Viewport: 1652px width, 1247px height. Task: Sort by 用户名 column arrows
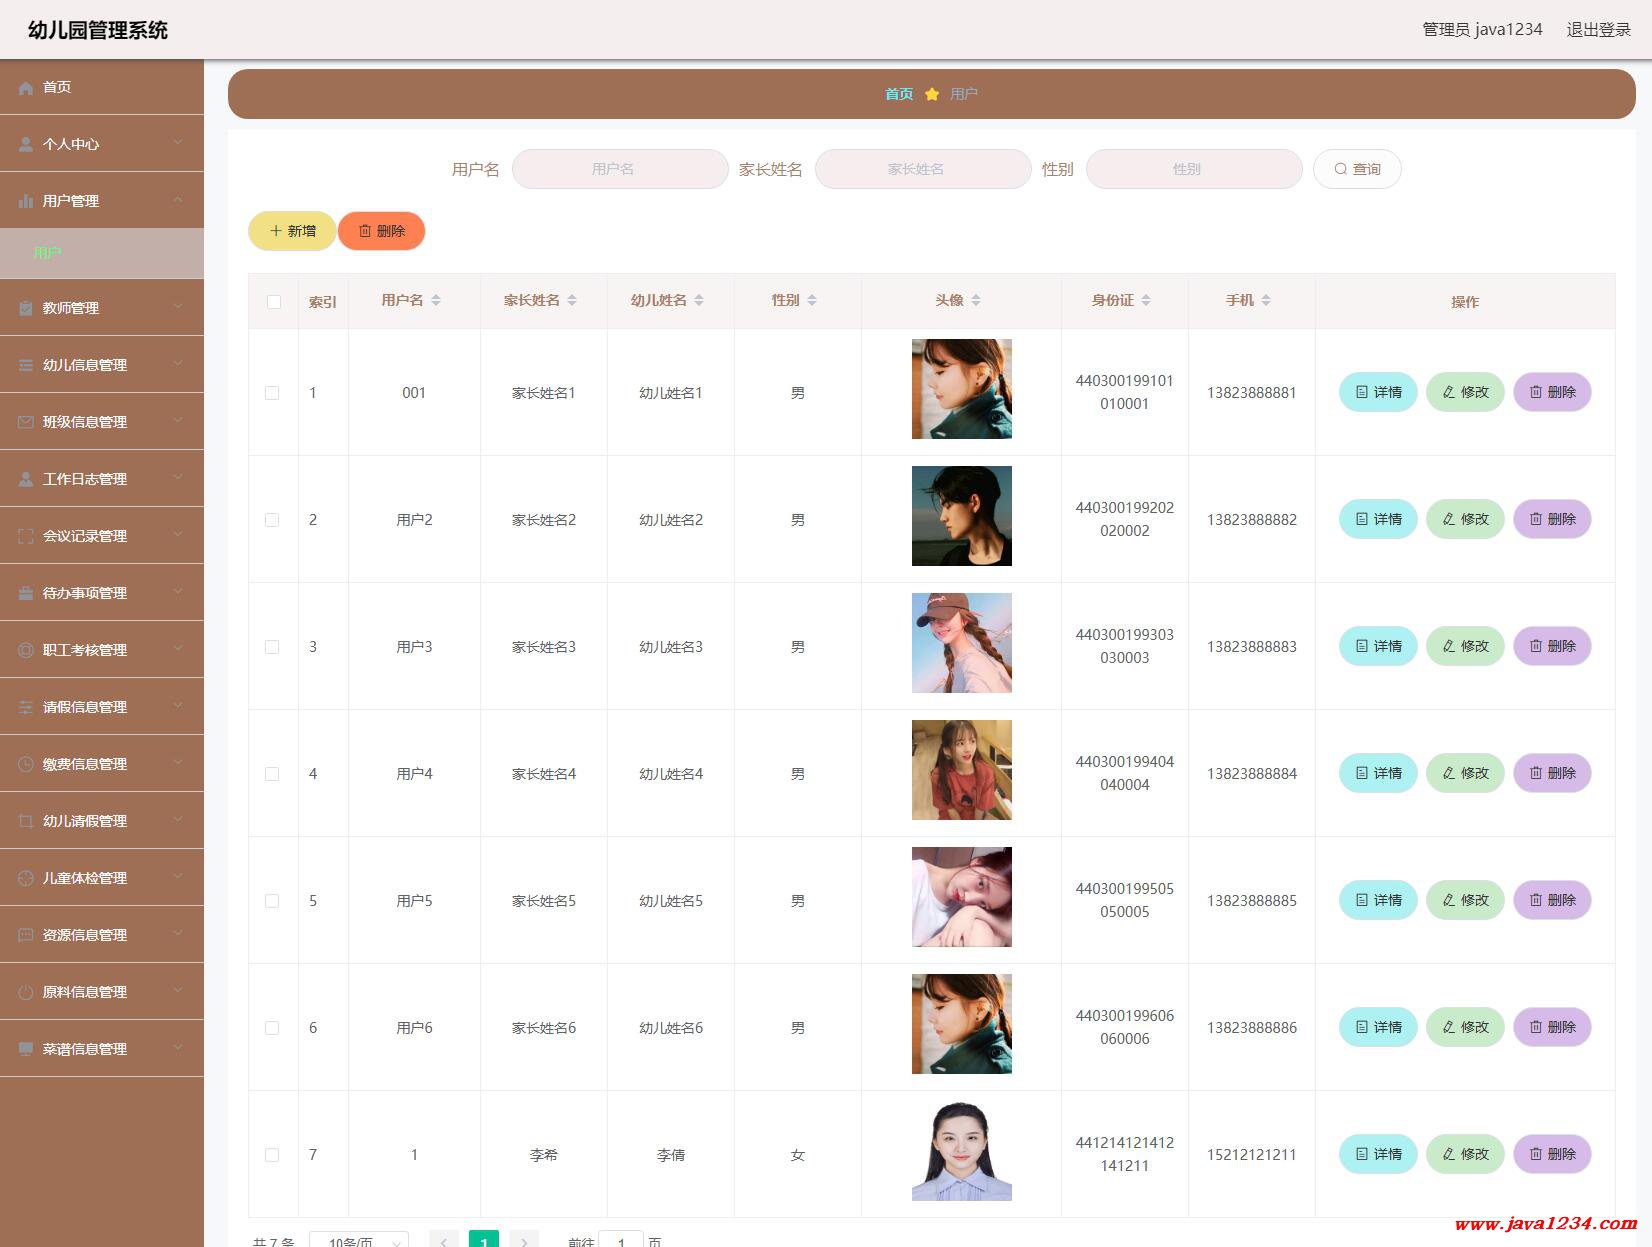click(x=436, y=300)
